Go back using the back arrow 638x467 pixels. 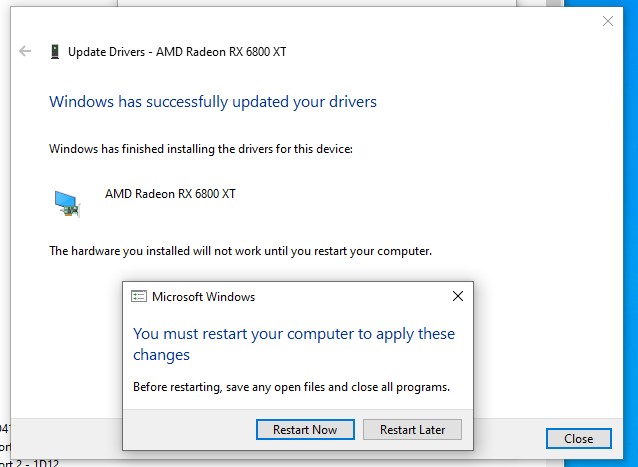(x=25, y=51)
